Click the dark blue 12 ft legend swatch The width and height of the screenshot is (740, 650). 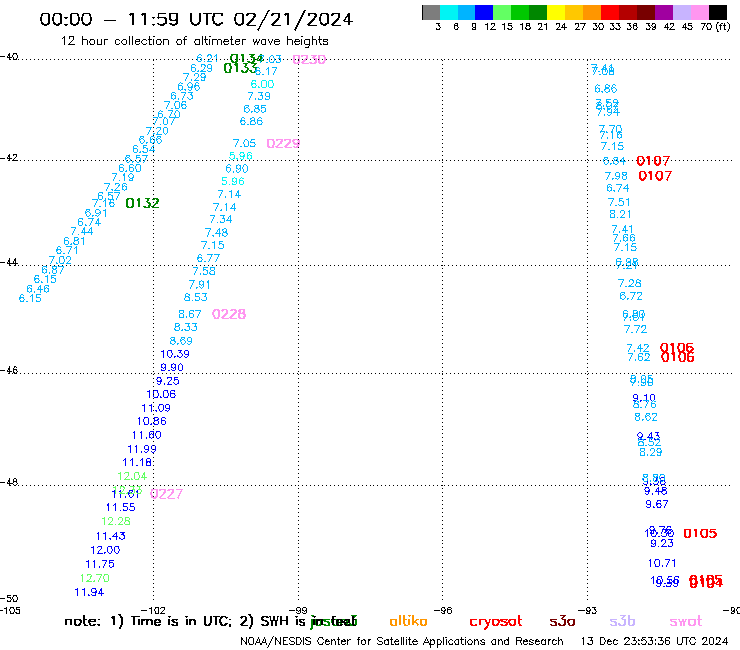coord(485,12)
